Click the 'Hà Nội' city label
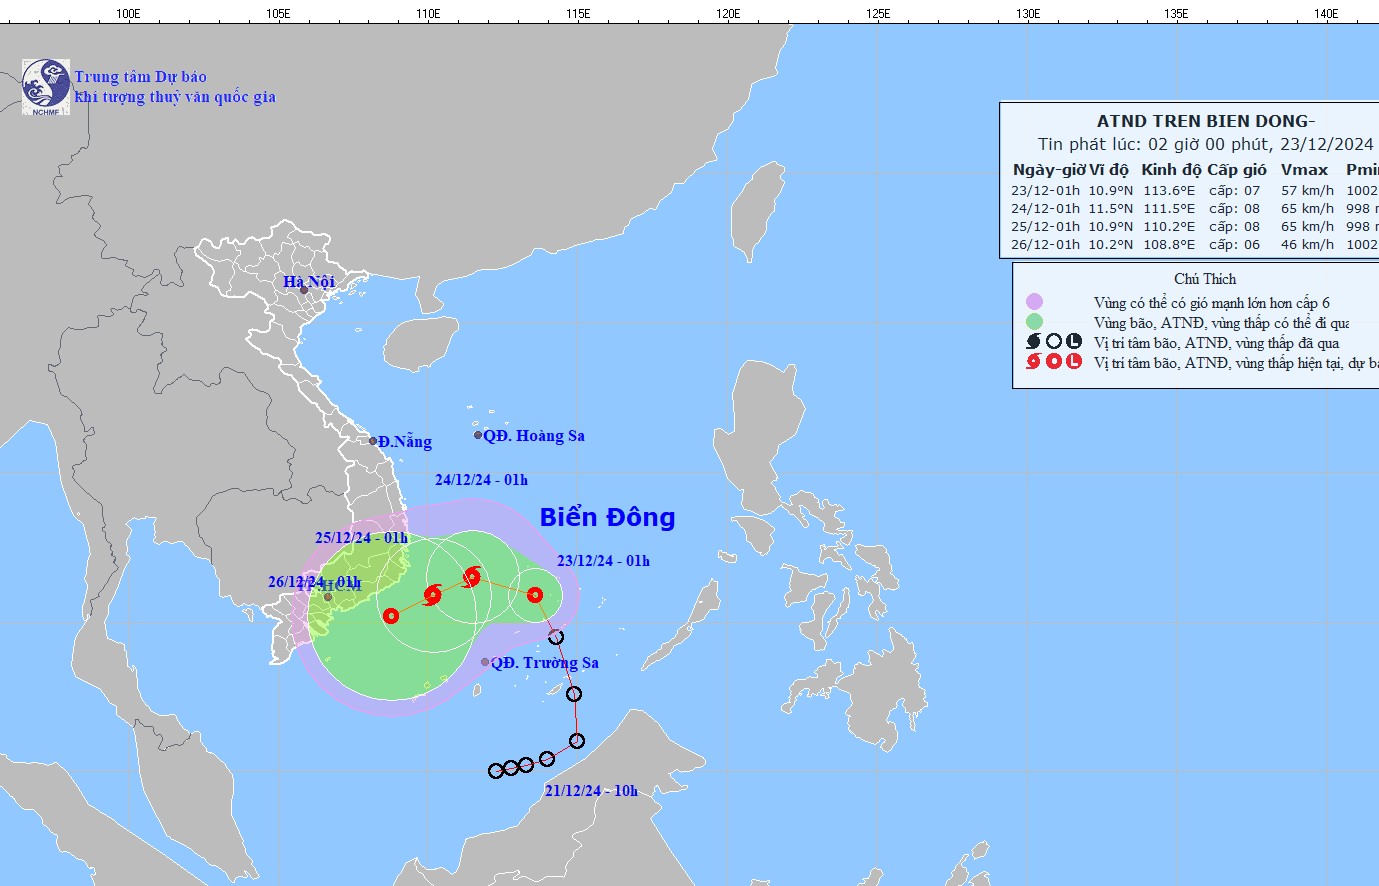Viewport: 1379px width, 886px height. click(x=309, y=282)
